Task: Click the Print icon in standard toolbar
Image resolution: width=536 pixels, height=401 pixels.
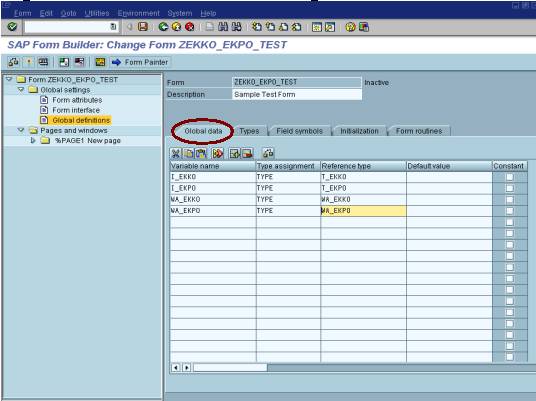Action: pos(210,27)
